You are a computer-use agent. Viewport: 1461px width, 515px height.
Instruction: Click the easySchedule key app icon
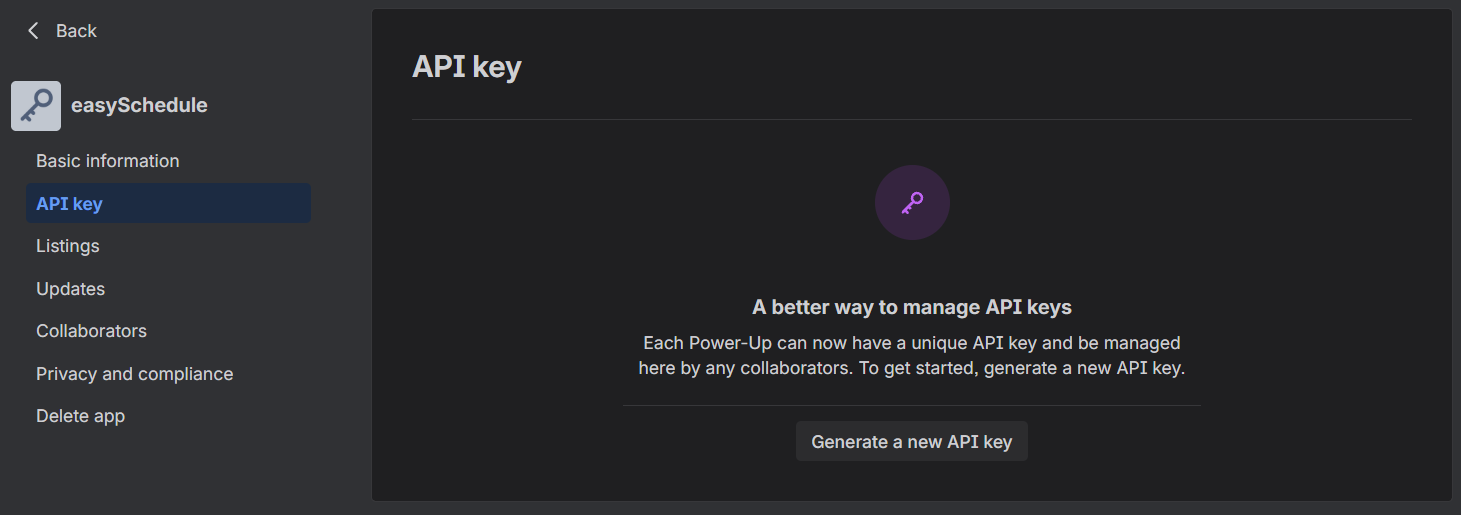[x=36, y=106]
